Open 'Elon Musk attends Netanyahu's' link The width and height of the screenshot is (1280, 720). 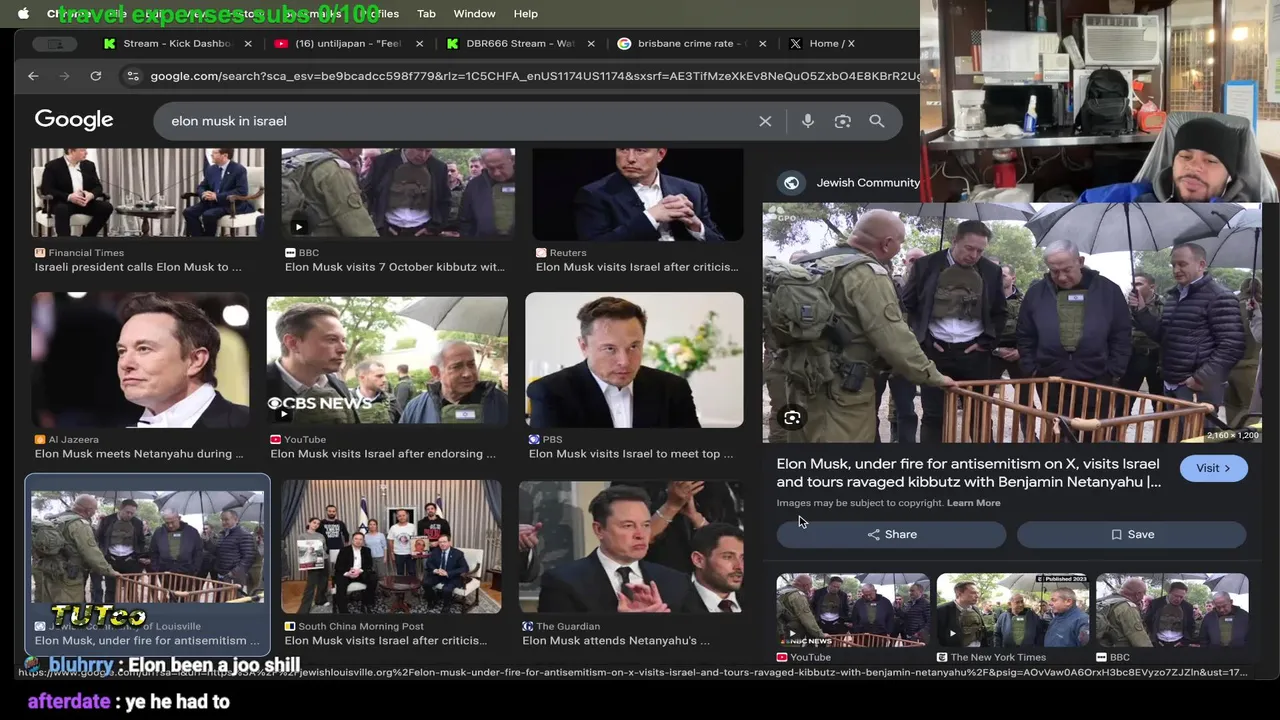[616, 641]
